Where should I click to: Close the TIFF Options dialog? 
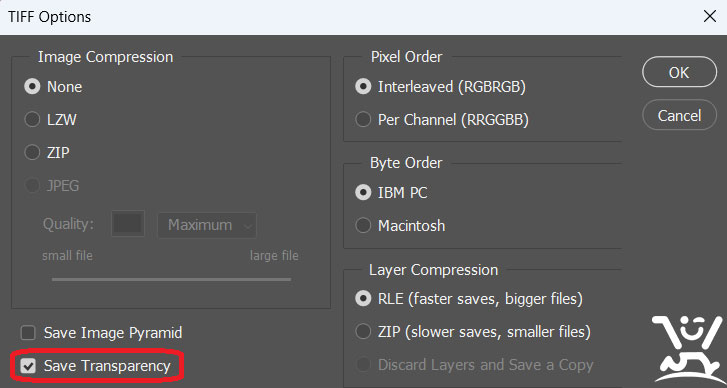[x=709, y=17]
